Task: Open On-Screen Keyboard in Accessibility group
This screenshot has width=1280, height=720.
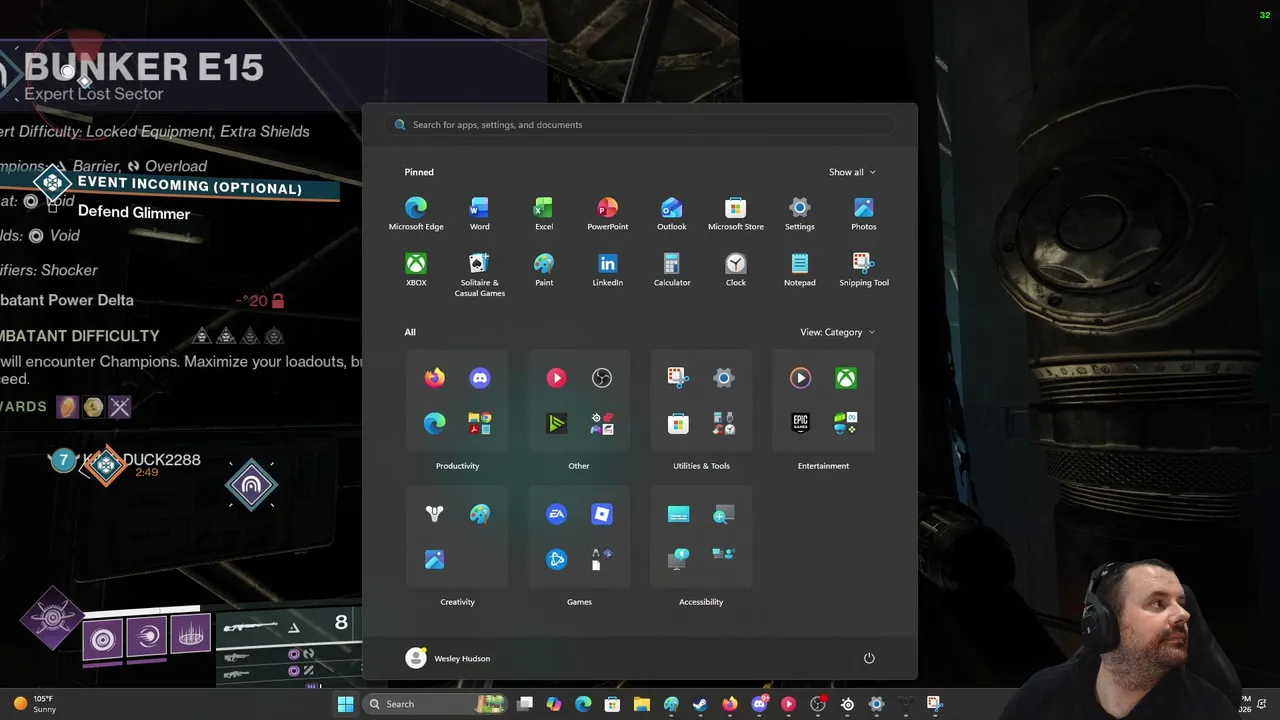Action: [x=678, y=514]
